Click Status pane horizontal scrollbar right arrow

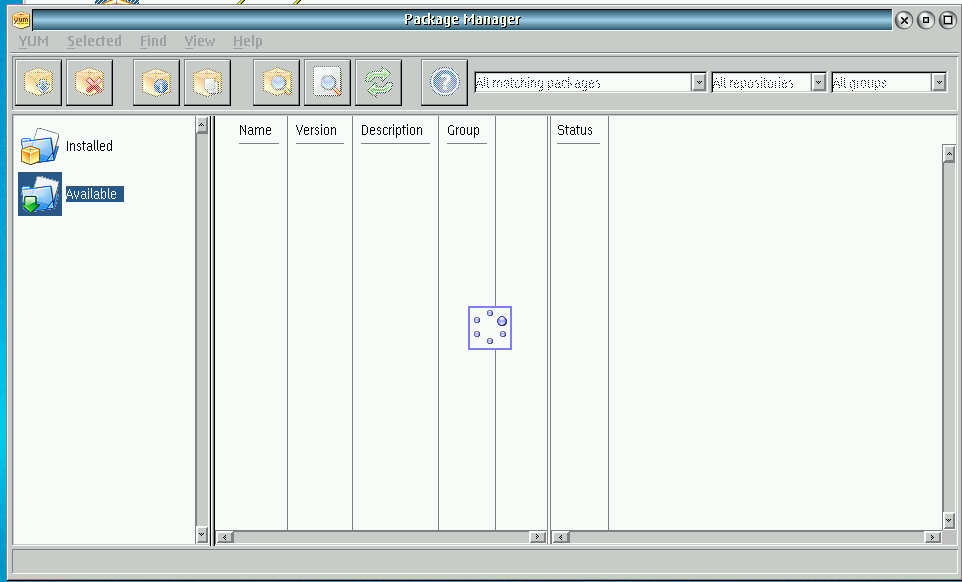932,537
